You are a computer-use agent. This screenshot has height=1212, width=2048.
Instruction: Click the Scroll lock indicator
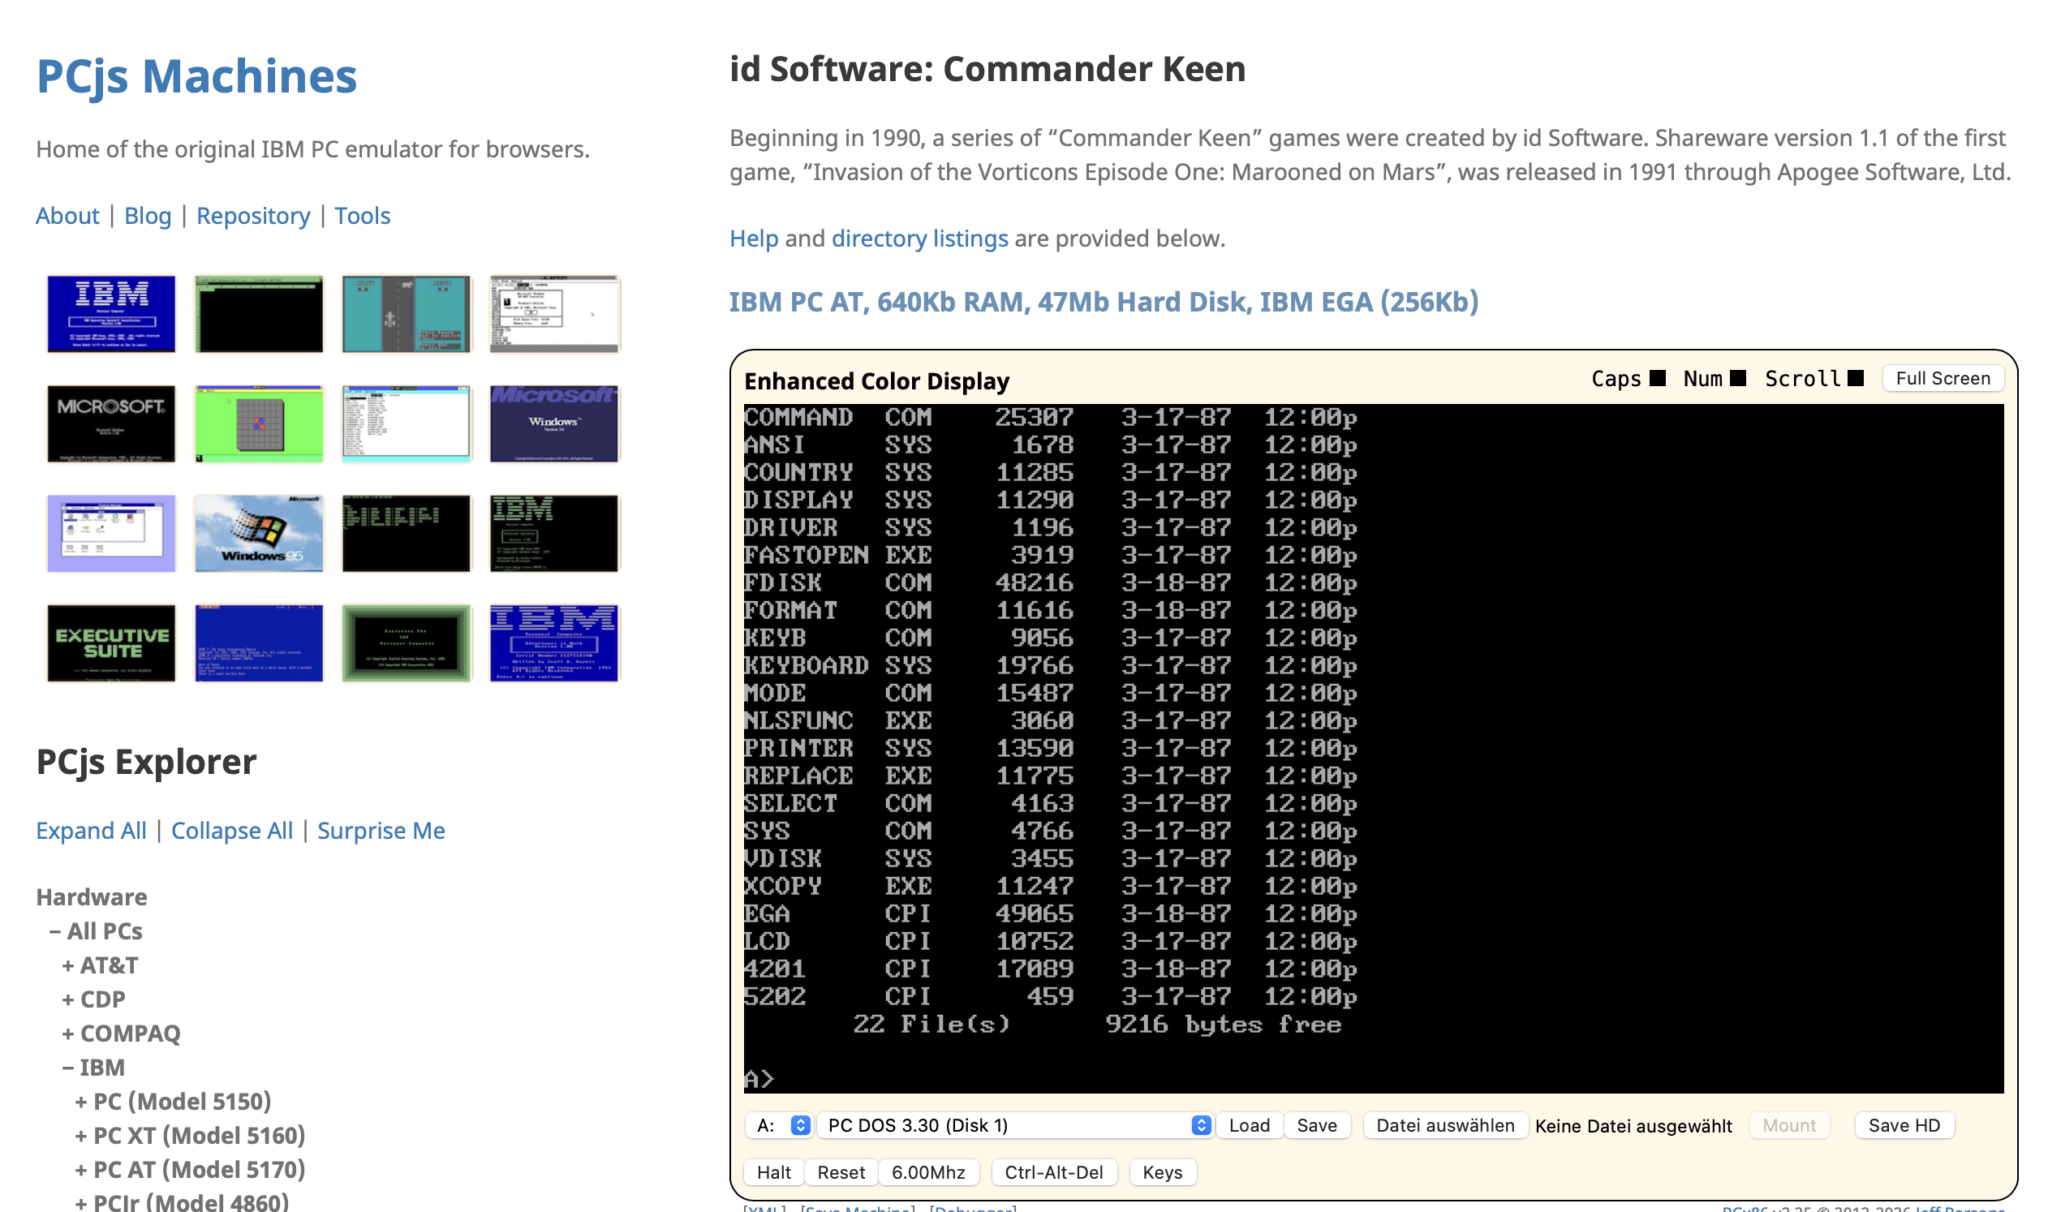coord(1855,378)
